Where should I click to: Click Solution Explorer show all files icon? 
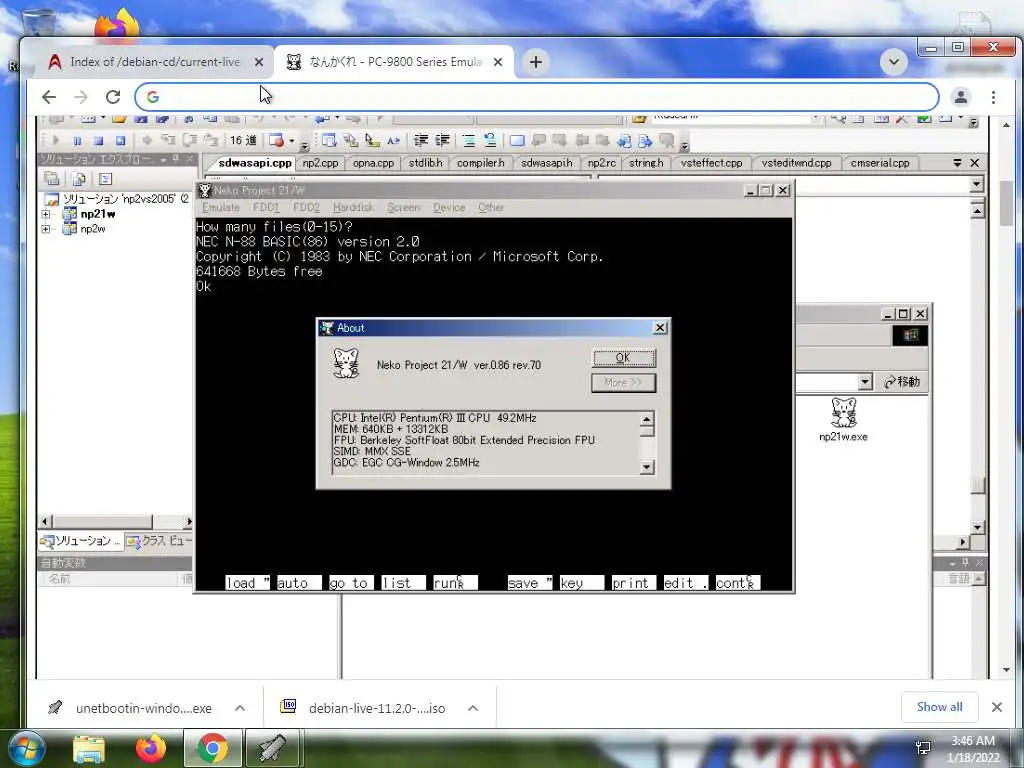79,178
